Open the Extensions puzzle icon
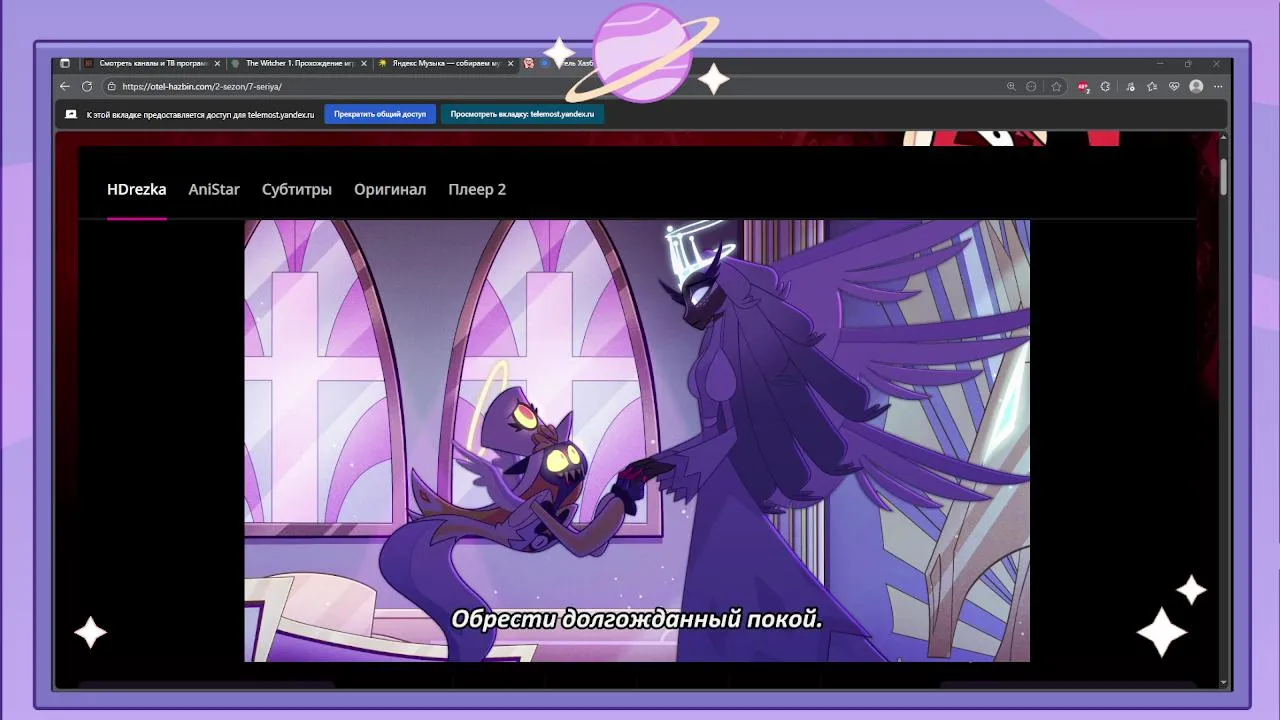Image resolution: width=1280 pixels, height=720 pixels. click(x=1105, y=87)
